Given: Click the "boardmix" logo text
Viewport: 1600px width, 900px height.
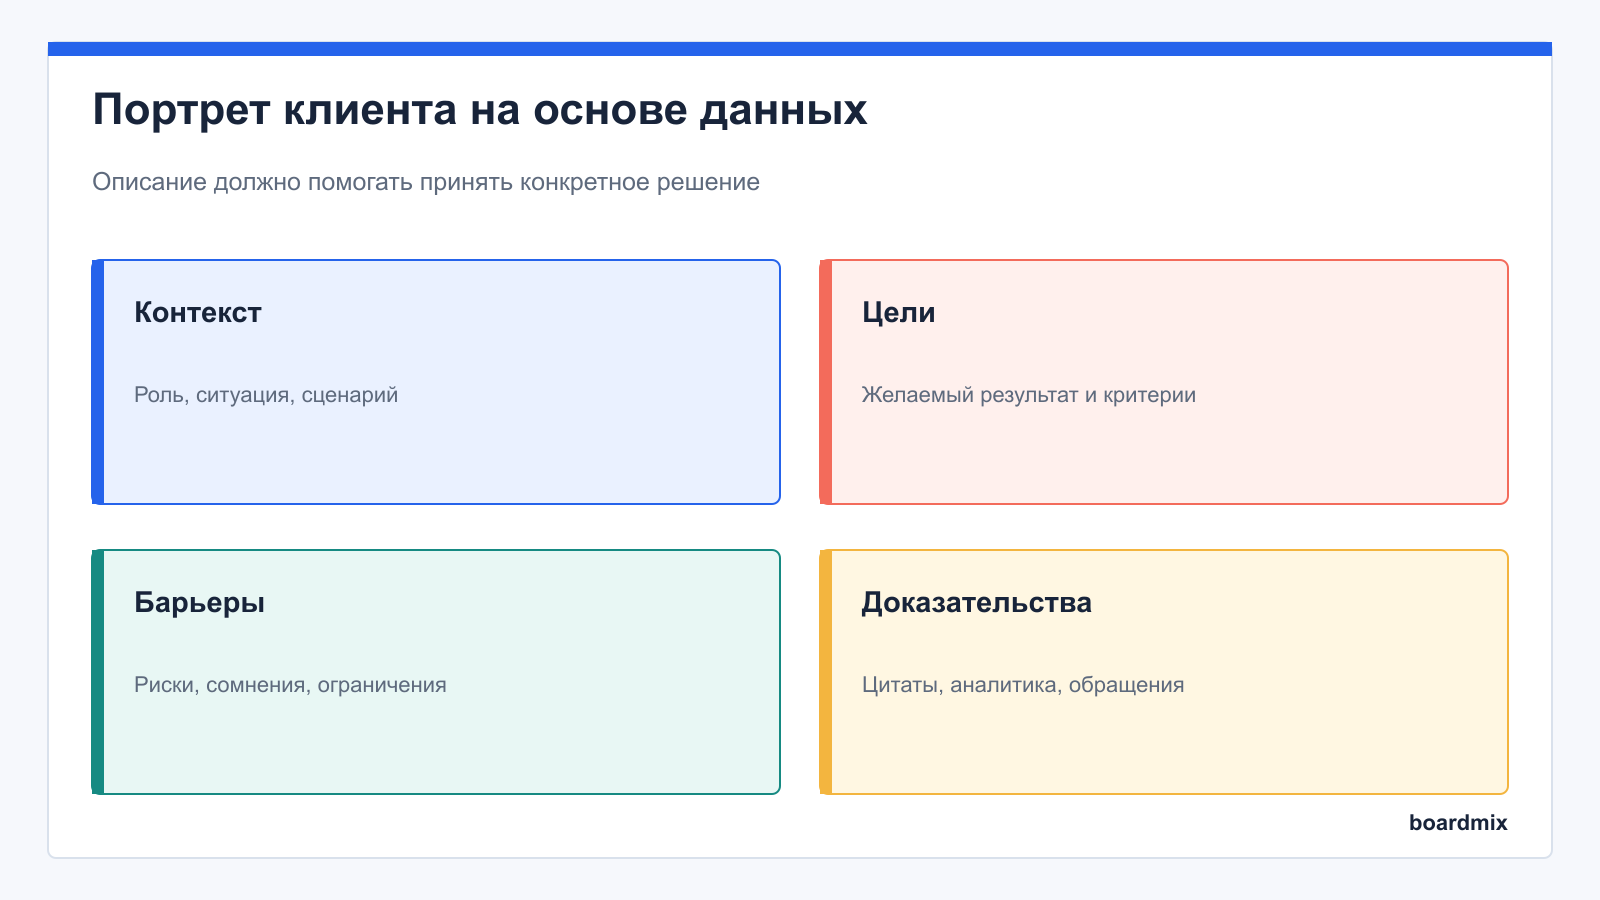Looking at the screenshot, I should click(x=1458, y=823).
